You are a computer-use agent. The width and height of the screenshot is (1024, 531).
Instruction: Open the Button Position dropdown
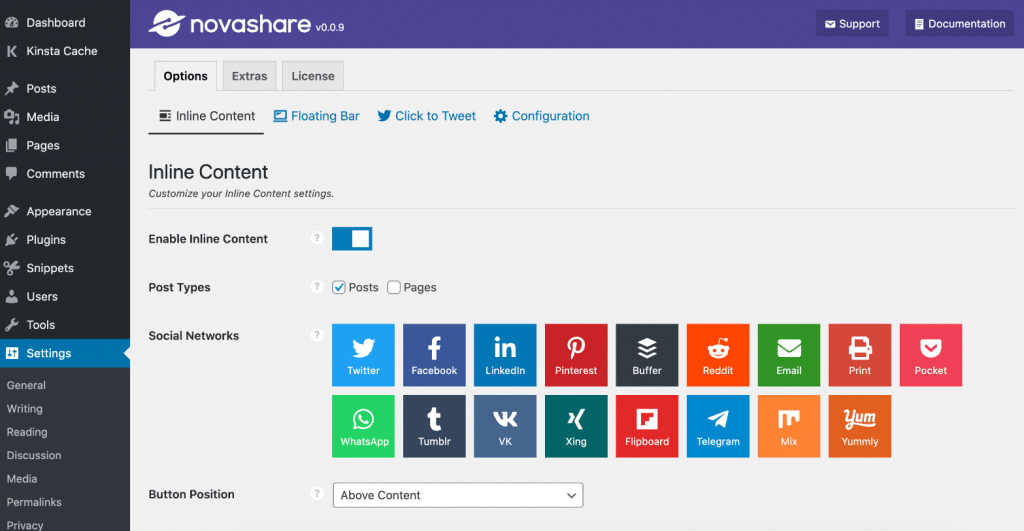pos(458,495)
